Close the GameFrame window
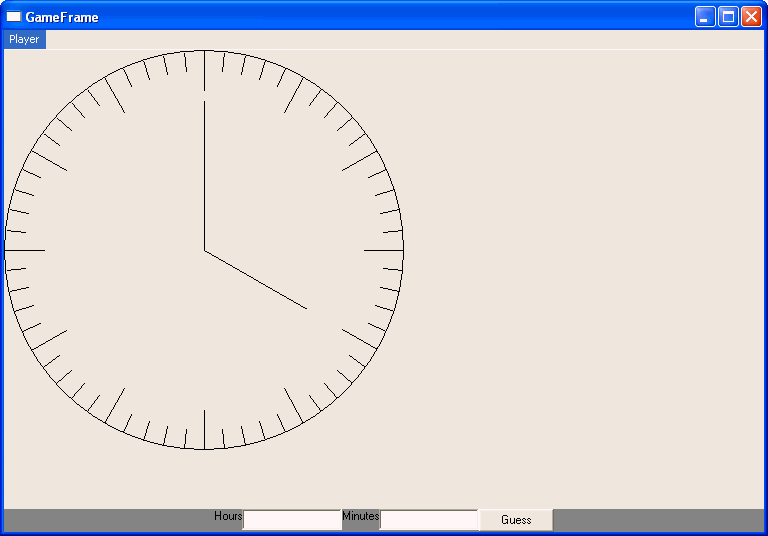 (x=751, y=17)
